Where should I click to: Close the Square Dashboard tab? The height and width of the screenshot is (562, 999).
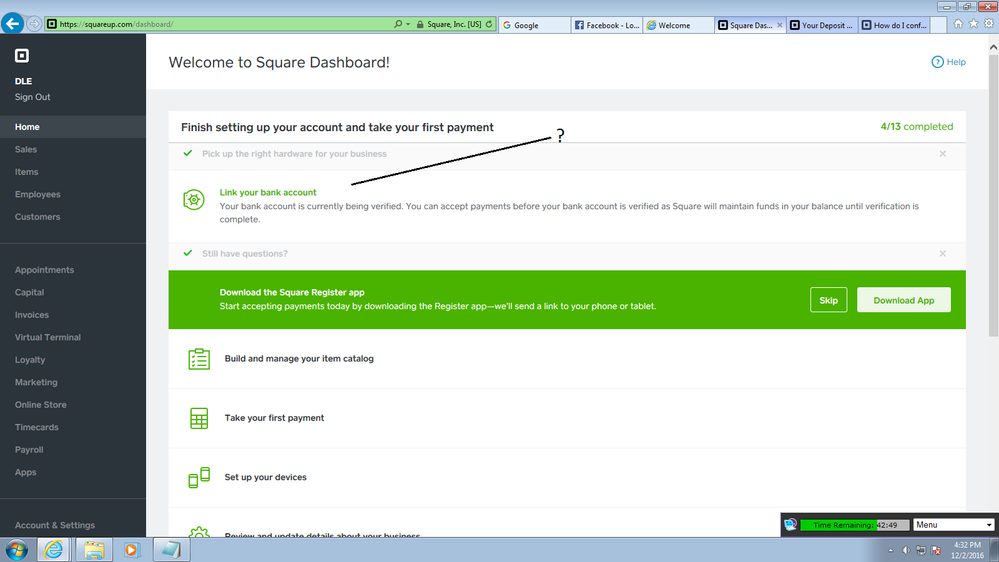(x=779, y=25)
